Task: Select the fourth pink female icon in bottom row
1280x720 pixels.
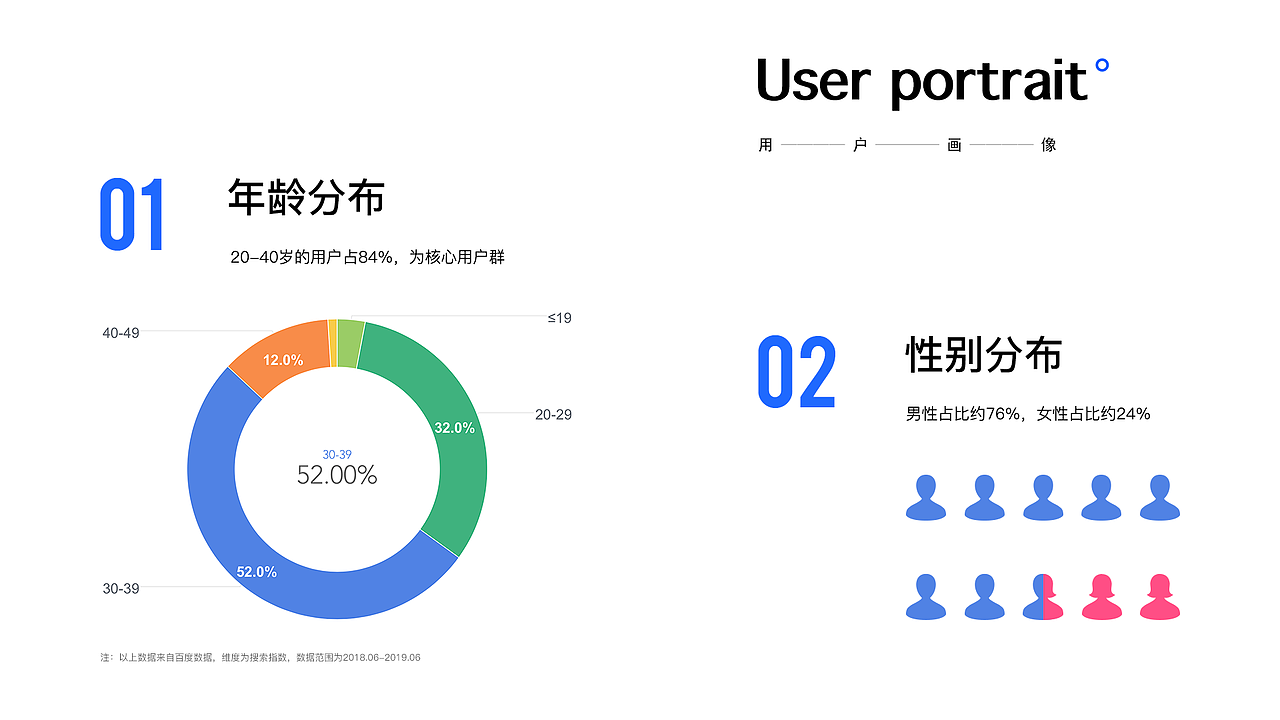Action: click(1100, 597)
